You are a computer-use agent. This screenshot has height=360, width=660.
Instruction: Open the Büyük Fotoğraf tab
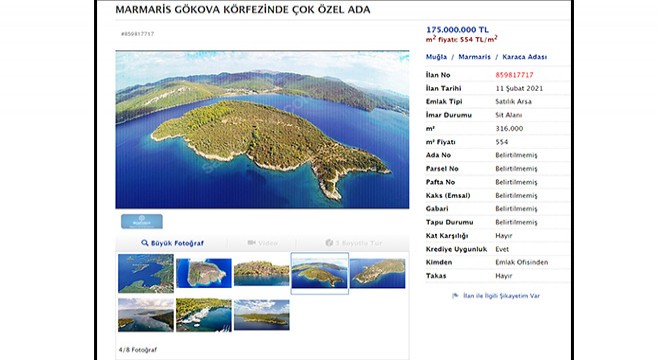click(172, 243)
